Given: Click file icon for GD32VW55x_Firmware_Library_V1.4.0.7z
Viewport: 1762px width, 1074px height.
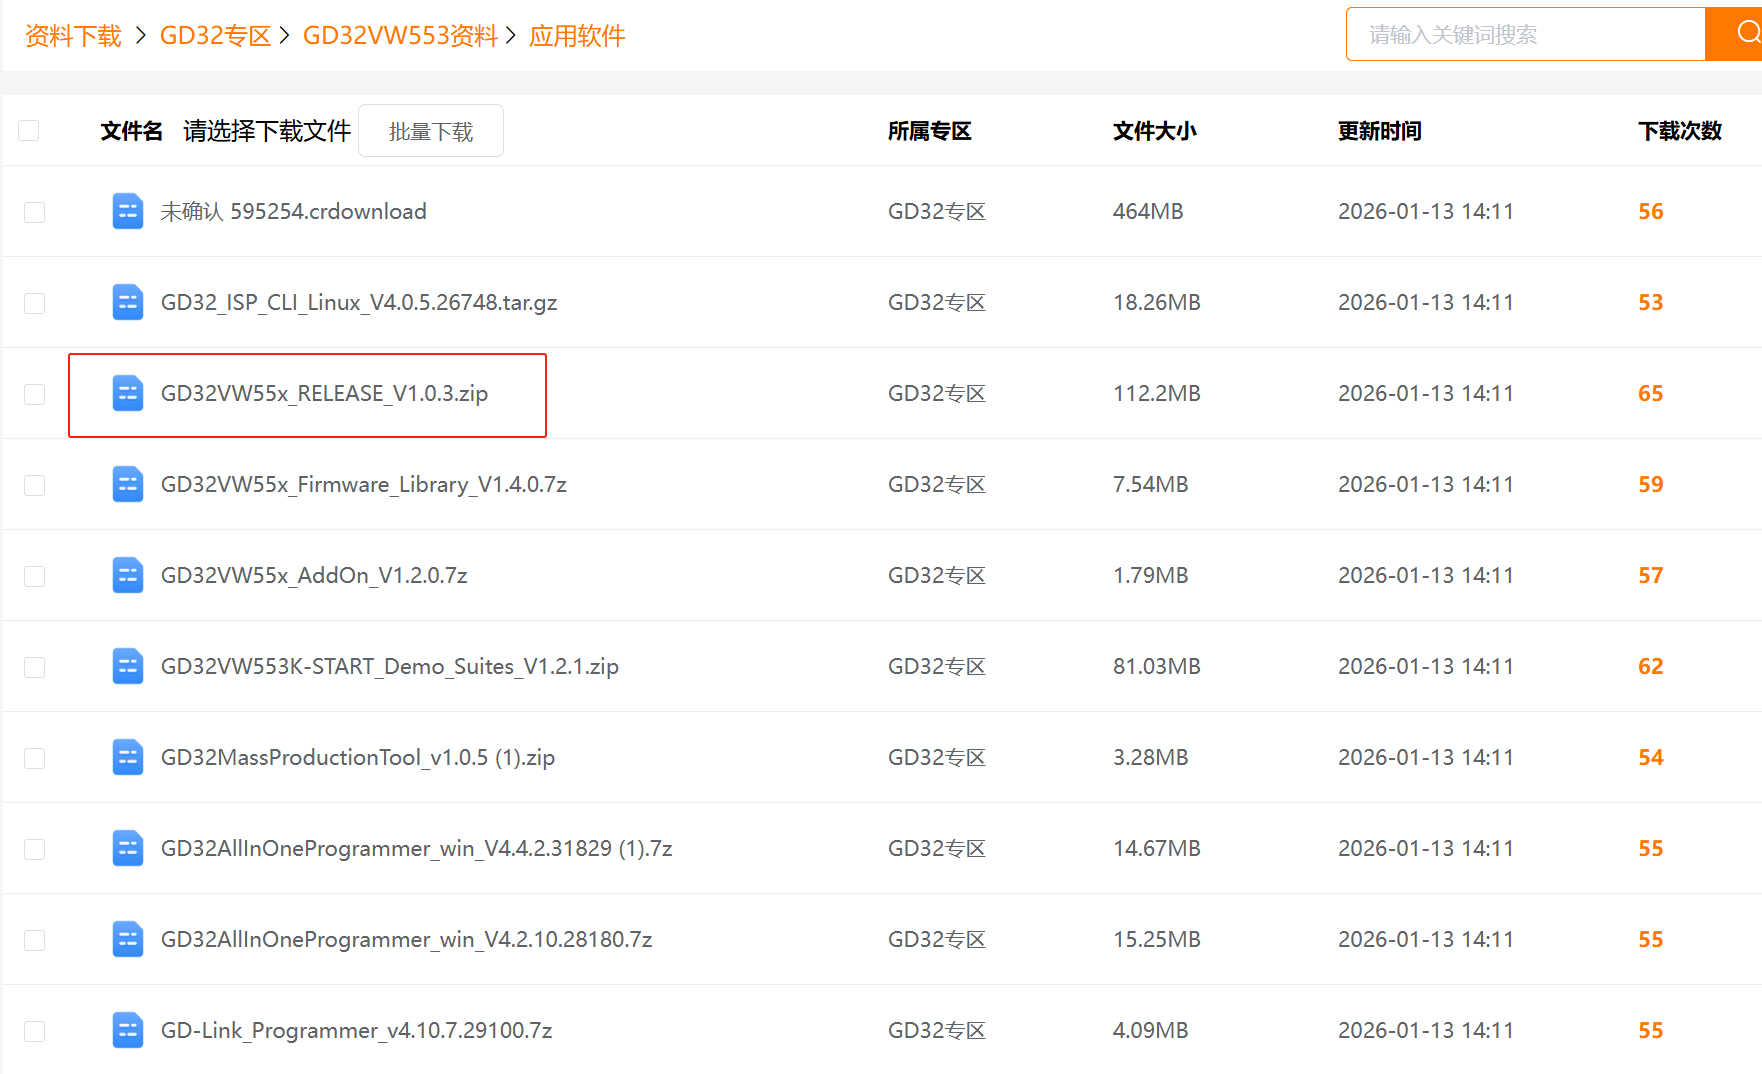Looking at the screenshot, I should tap(128, 484).
